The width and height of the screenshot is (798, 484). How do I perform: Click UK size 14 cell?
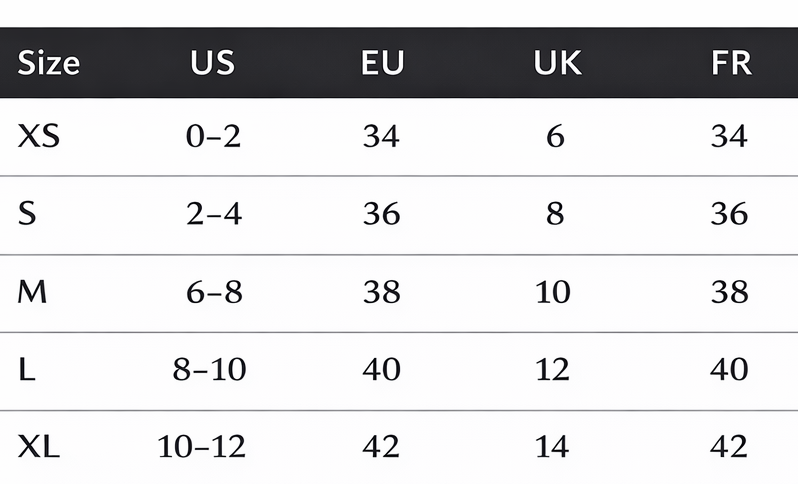click(x=553, y=446)
